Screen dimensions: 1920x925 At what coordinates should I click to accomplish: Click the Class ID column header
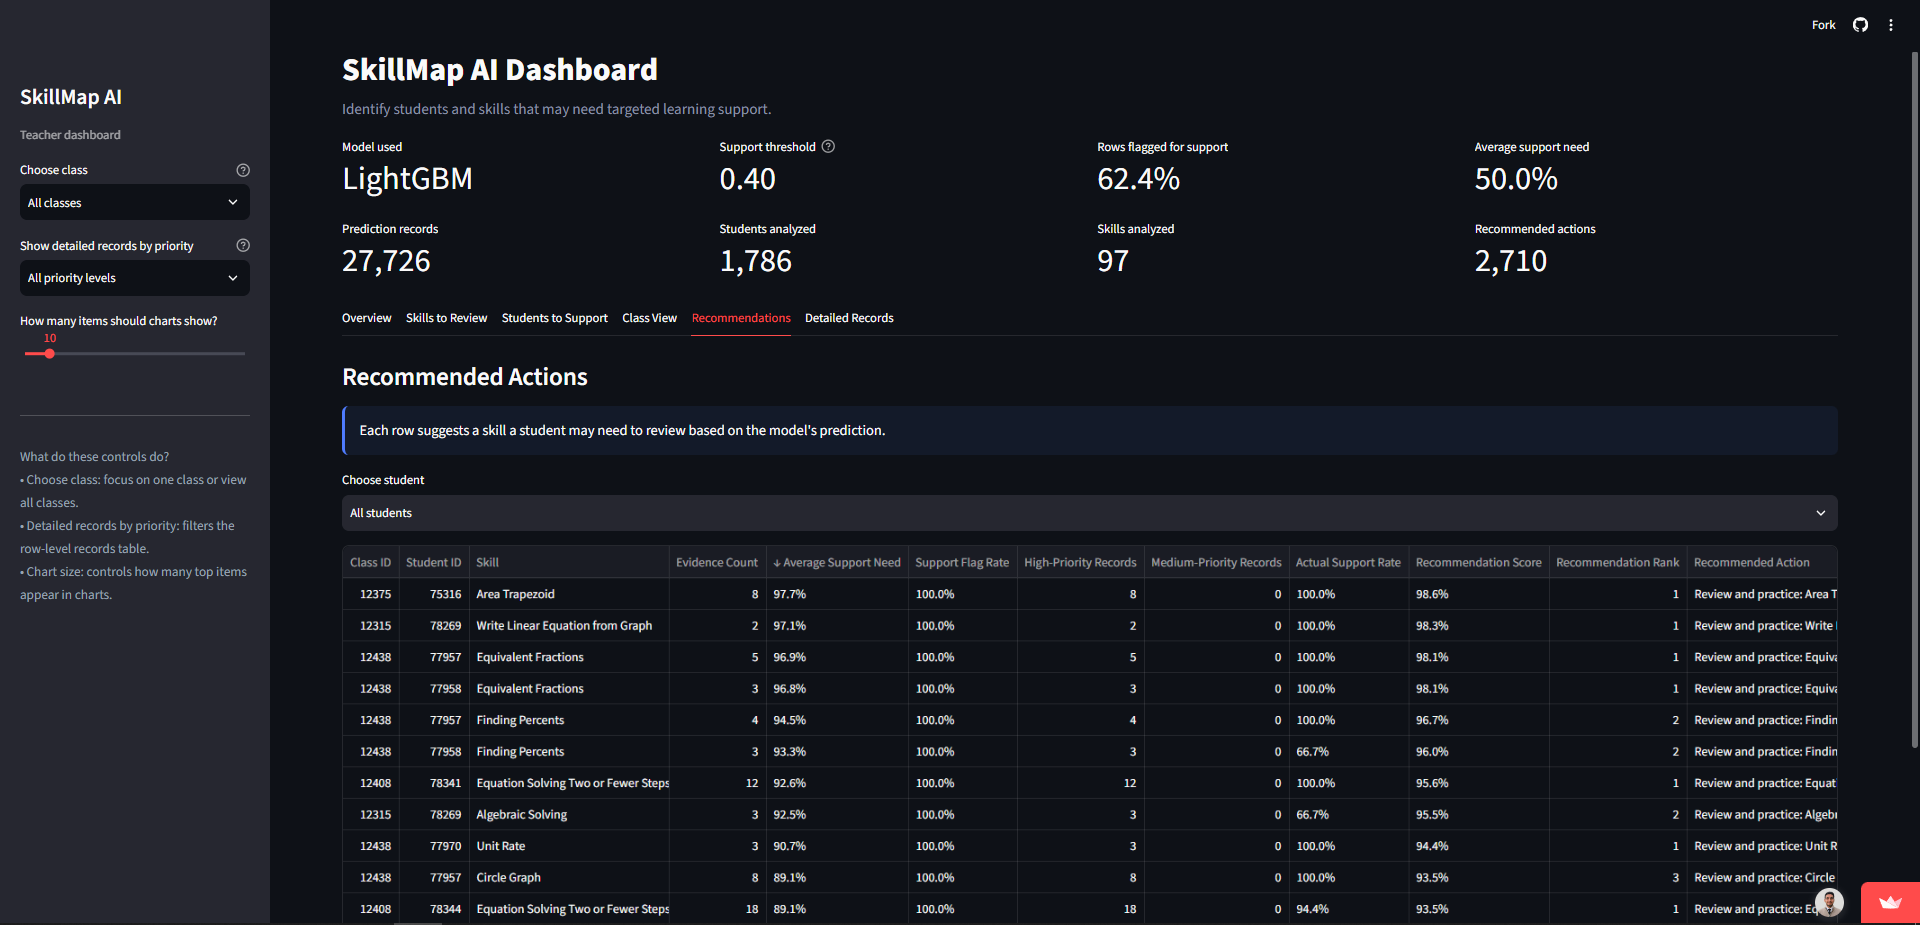370,562
